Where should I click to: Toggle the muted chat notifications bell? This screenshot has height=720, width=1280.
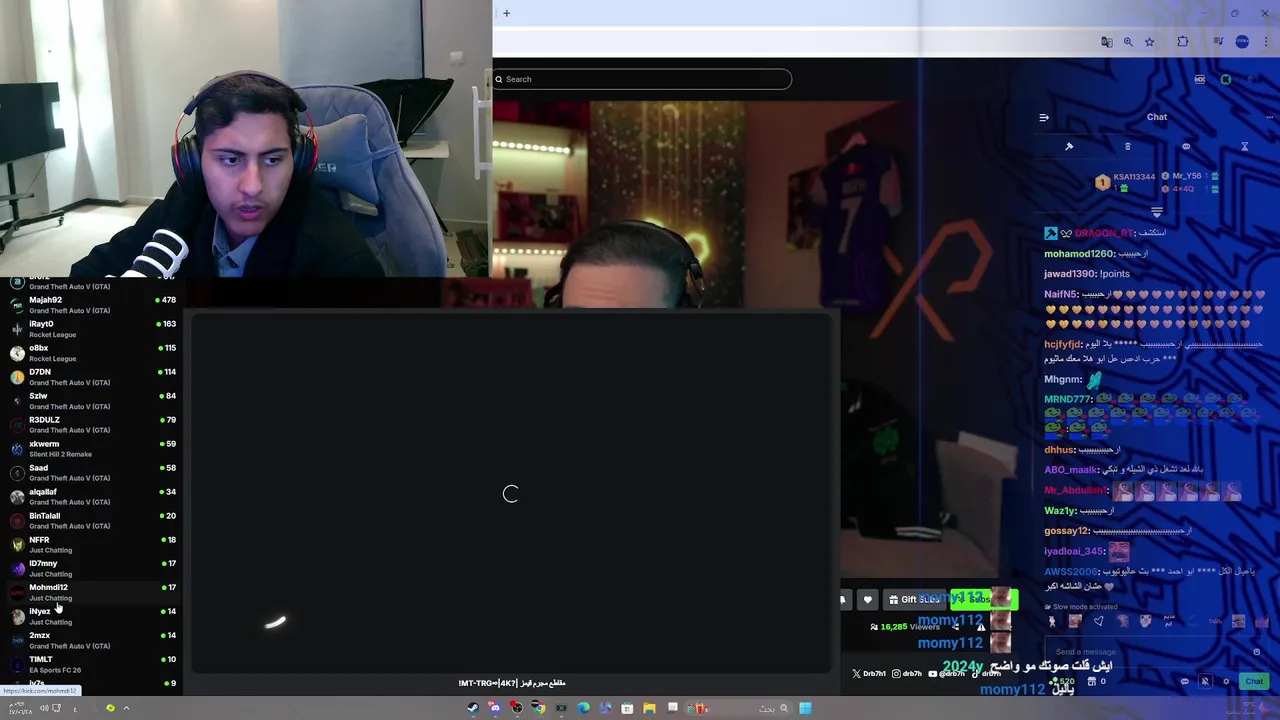tap(1205, 681)
